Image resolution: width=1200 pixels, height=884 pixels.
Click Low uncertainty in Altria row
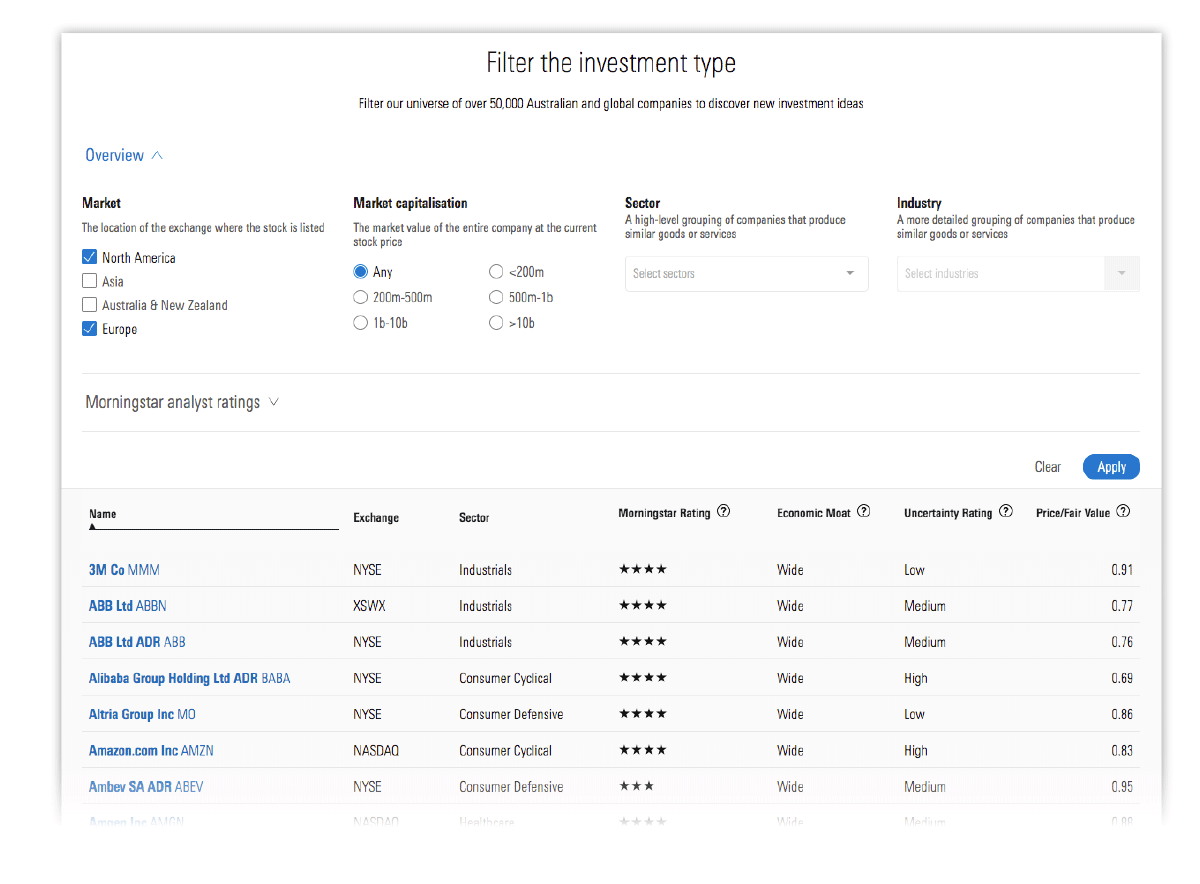point(914,714)
